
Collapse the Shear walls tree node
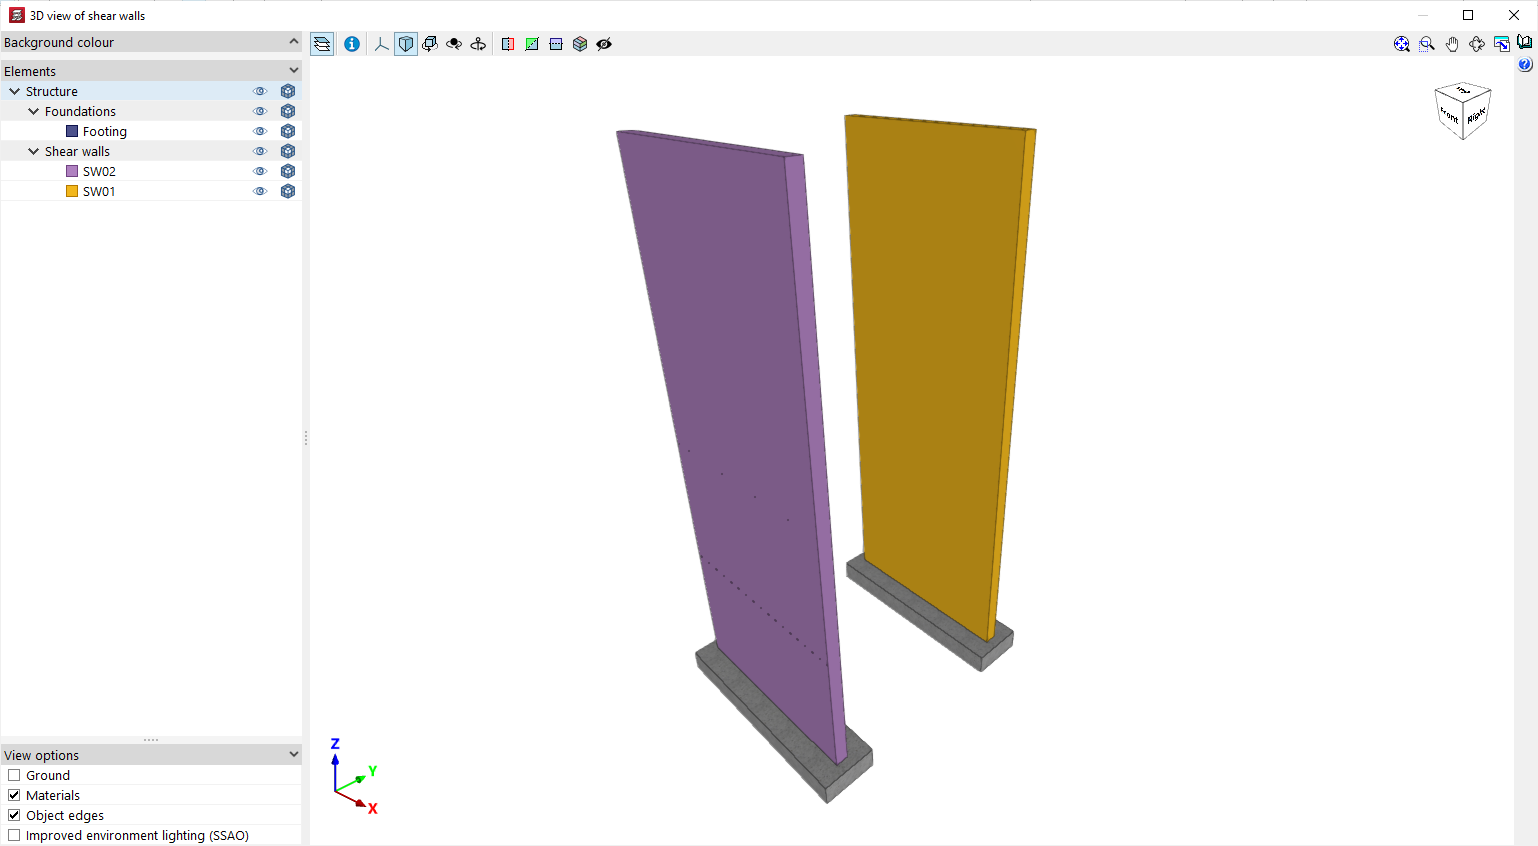pos(33,151)
